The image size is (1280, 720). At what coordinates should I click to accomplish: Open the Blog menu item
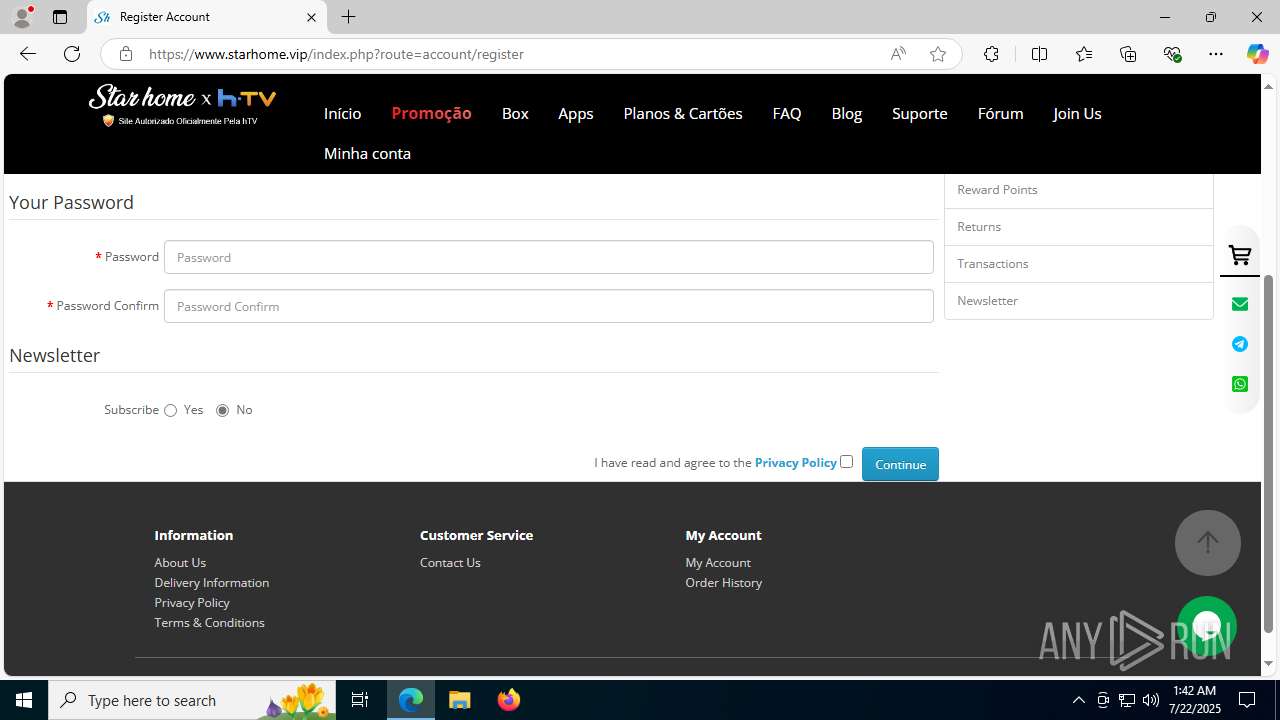point(847,114)
